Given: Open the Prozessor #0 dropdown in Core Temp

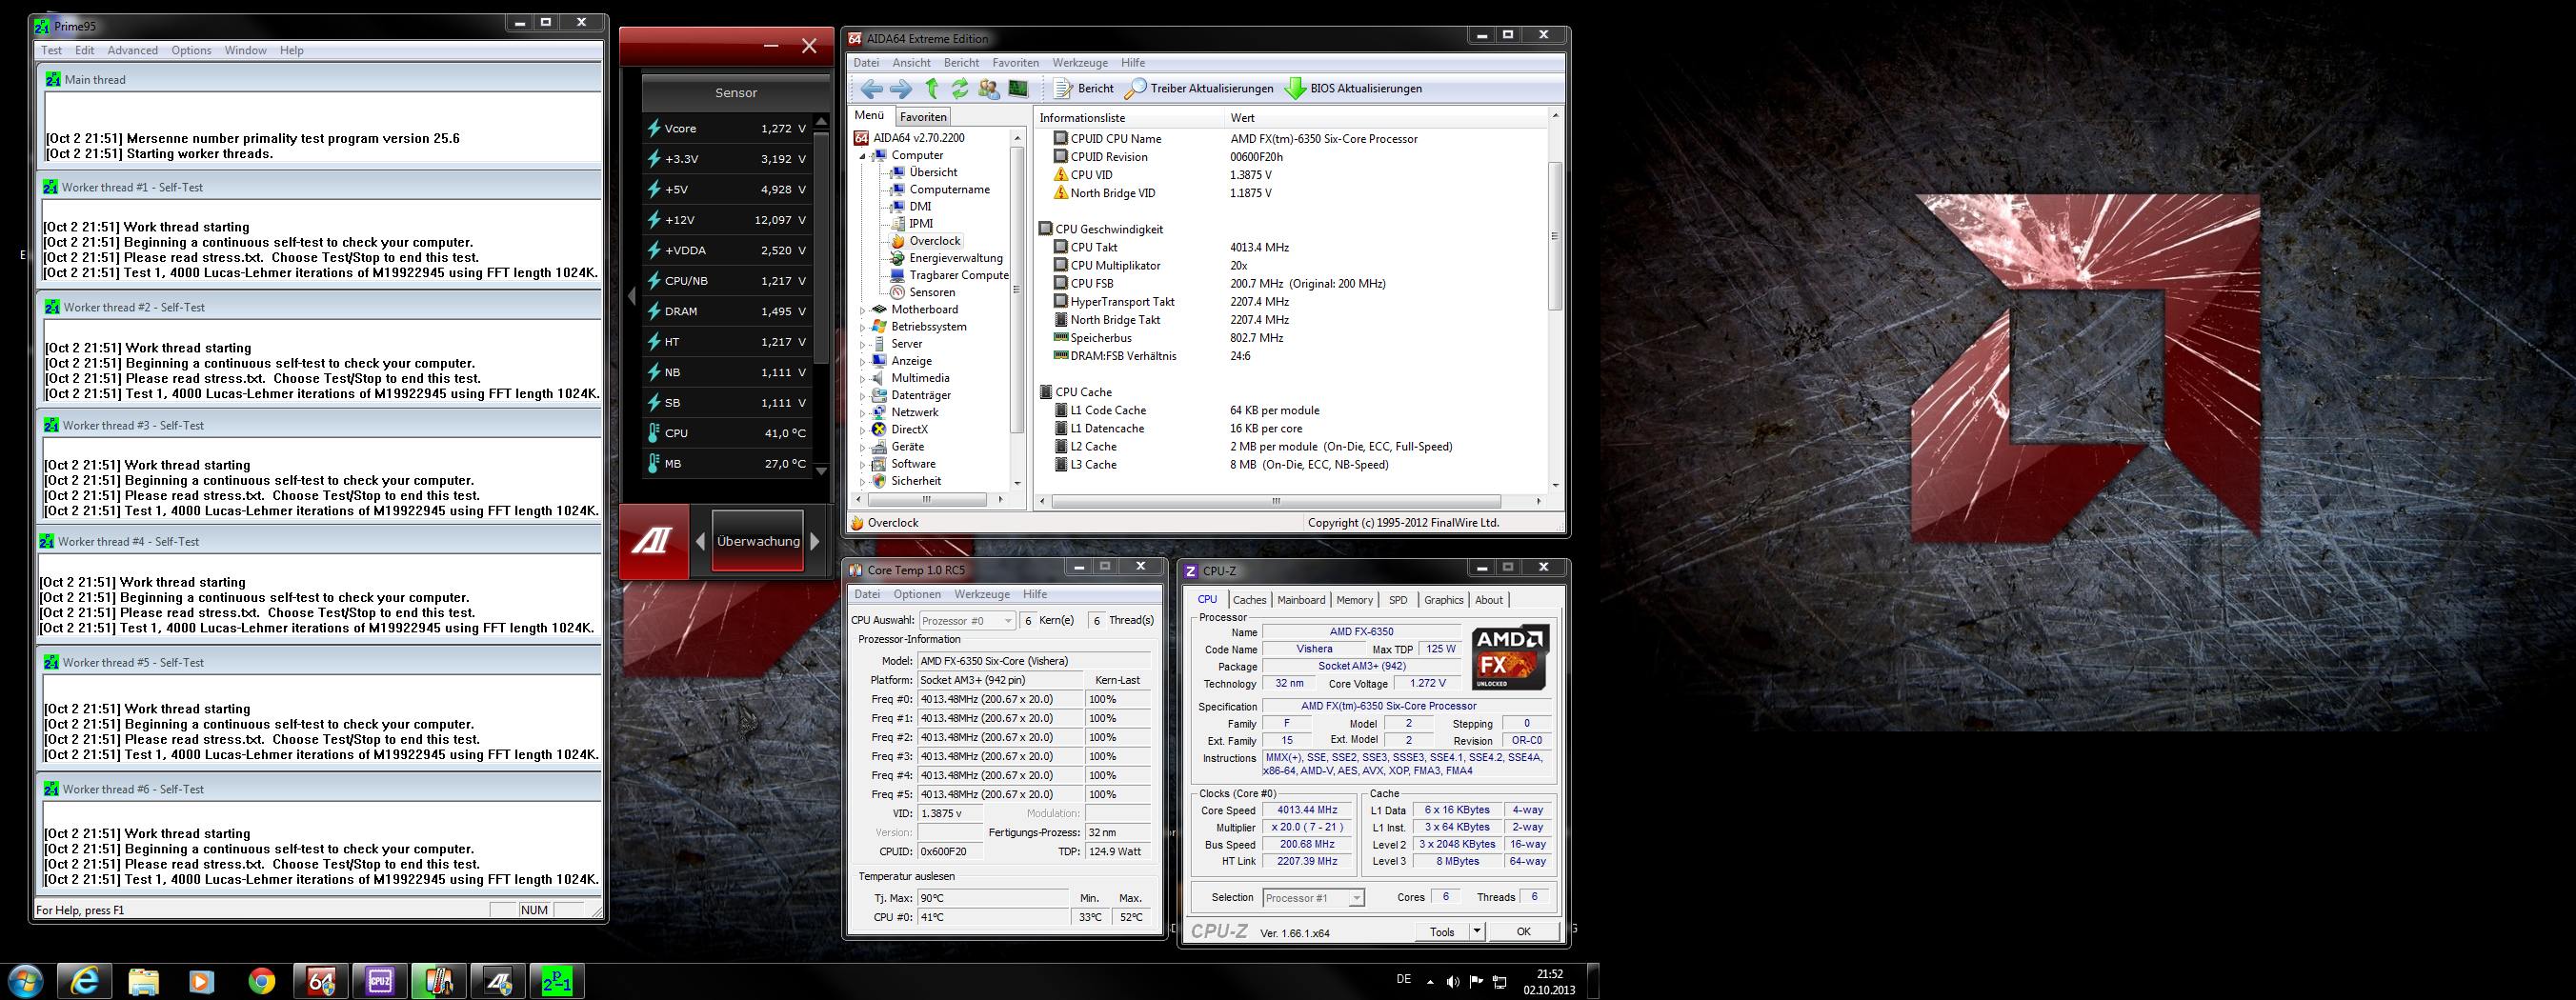Looking at the screenshot, I should (967, 621).
